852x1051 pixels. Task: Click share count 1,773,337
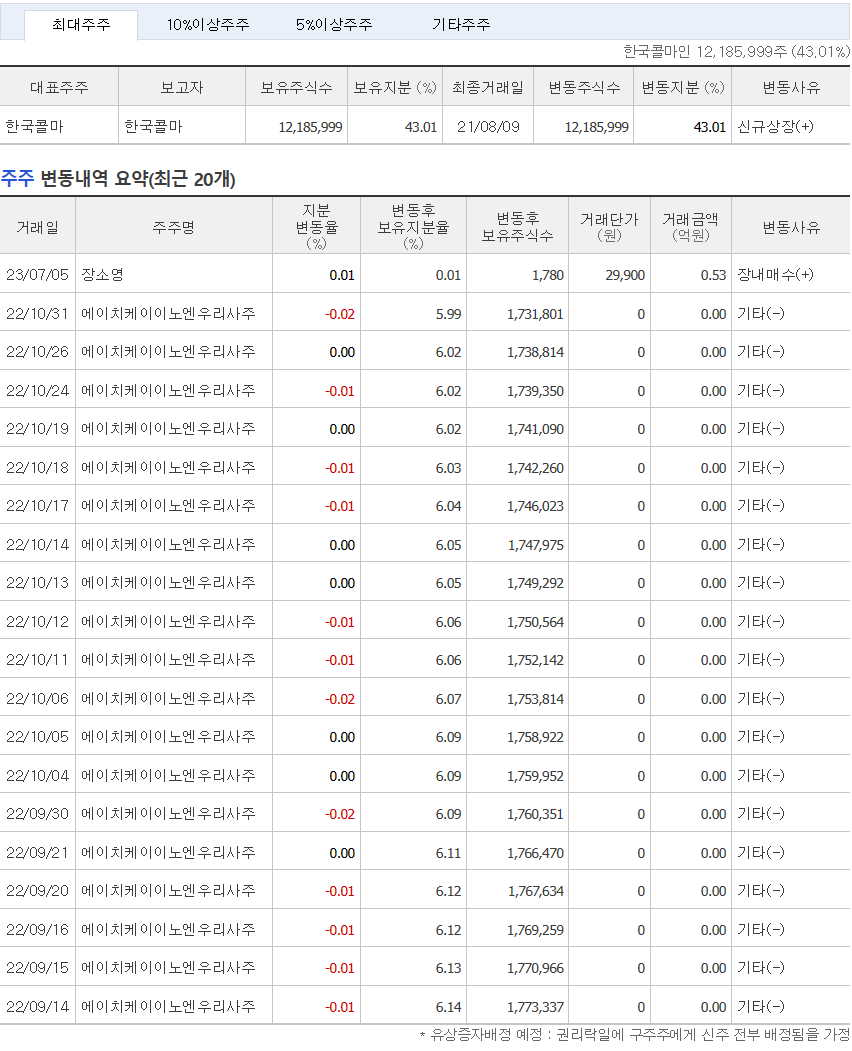pyautogui.click(x=535, y=1007)
